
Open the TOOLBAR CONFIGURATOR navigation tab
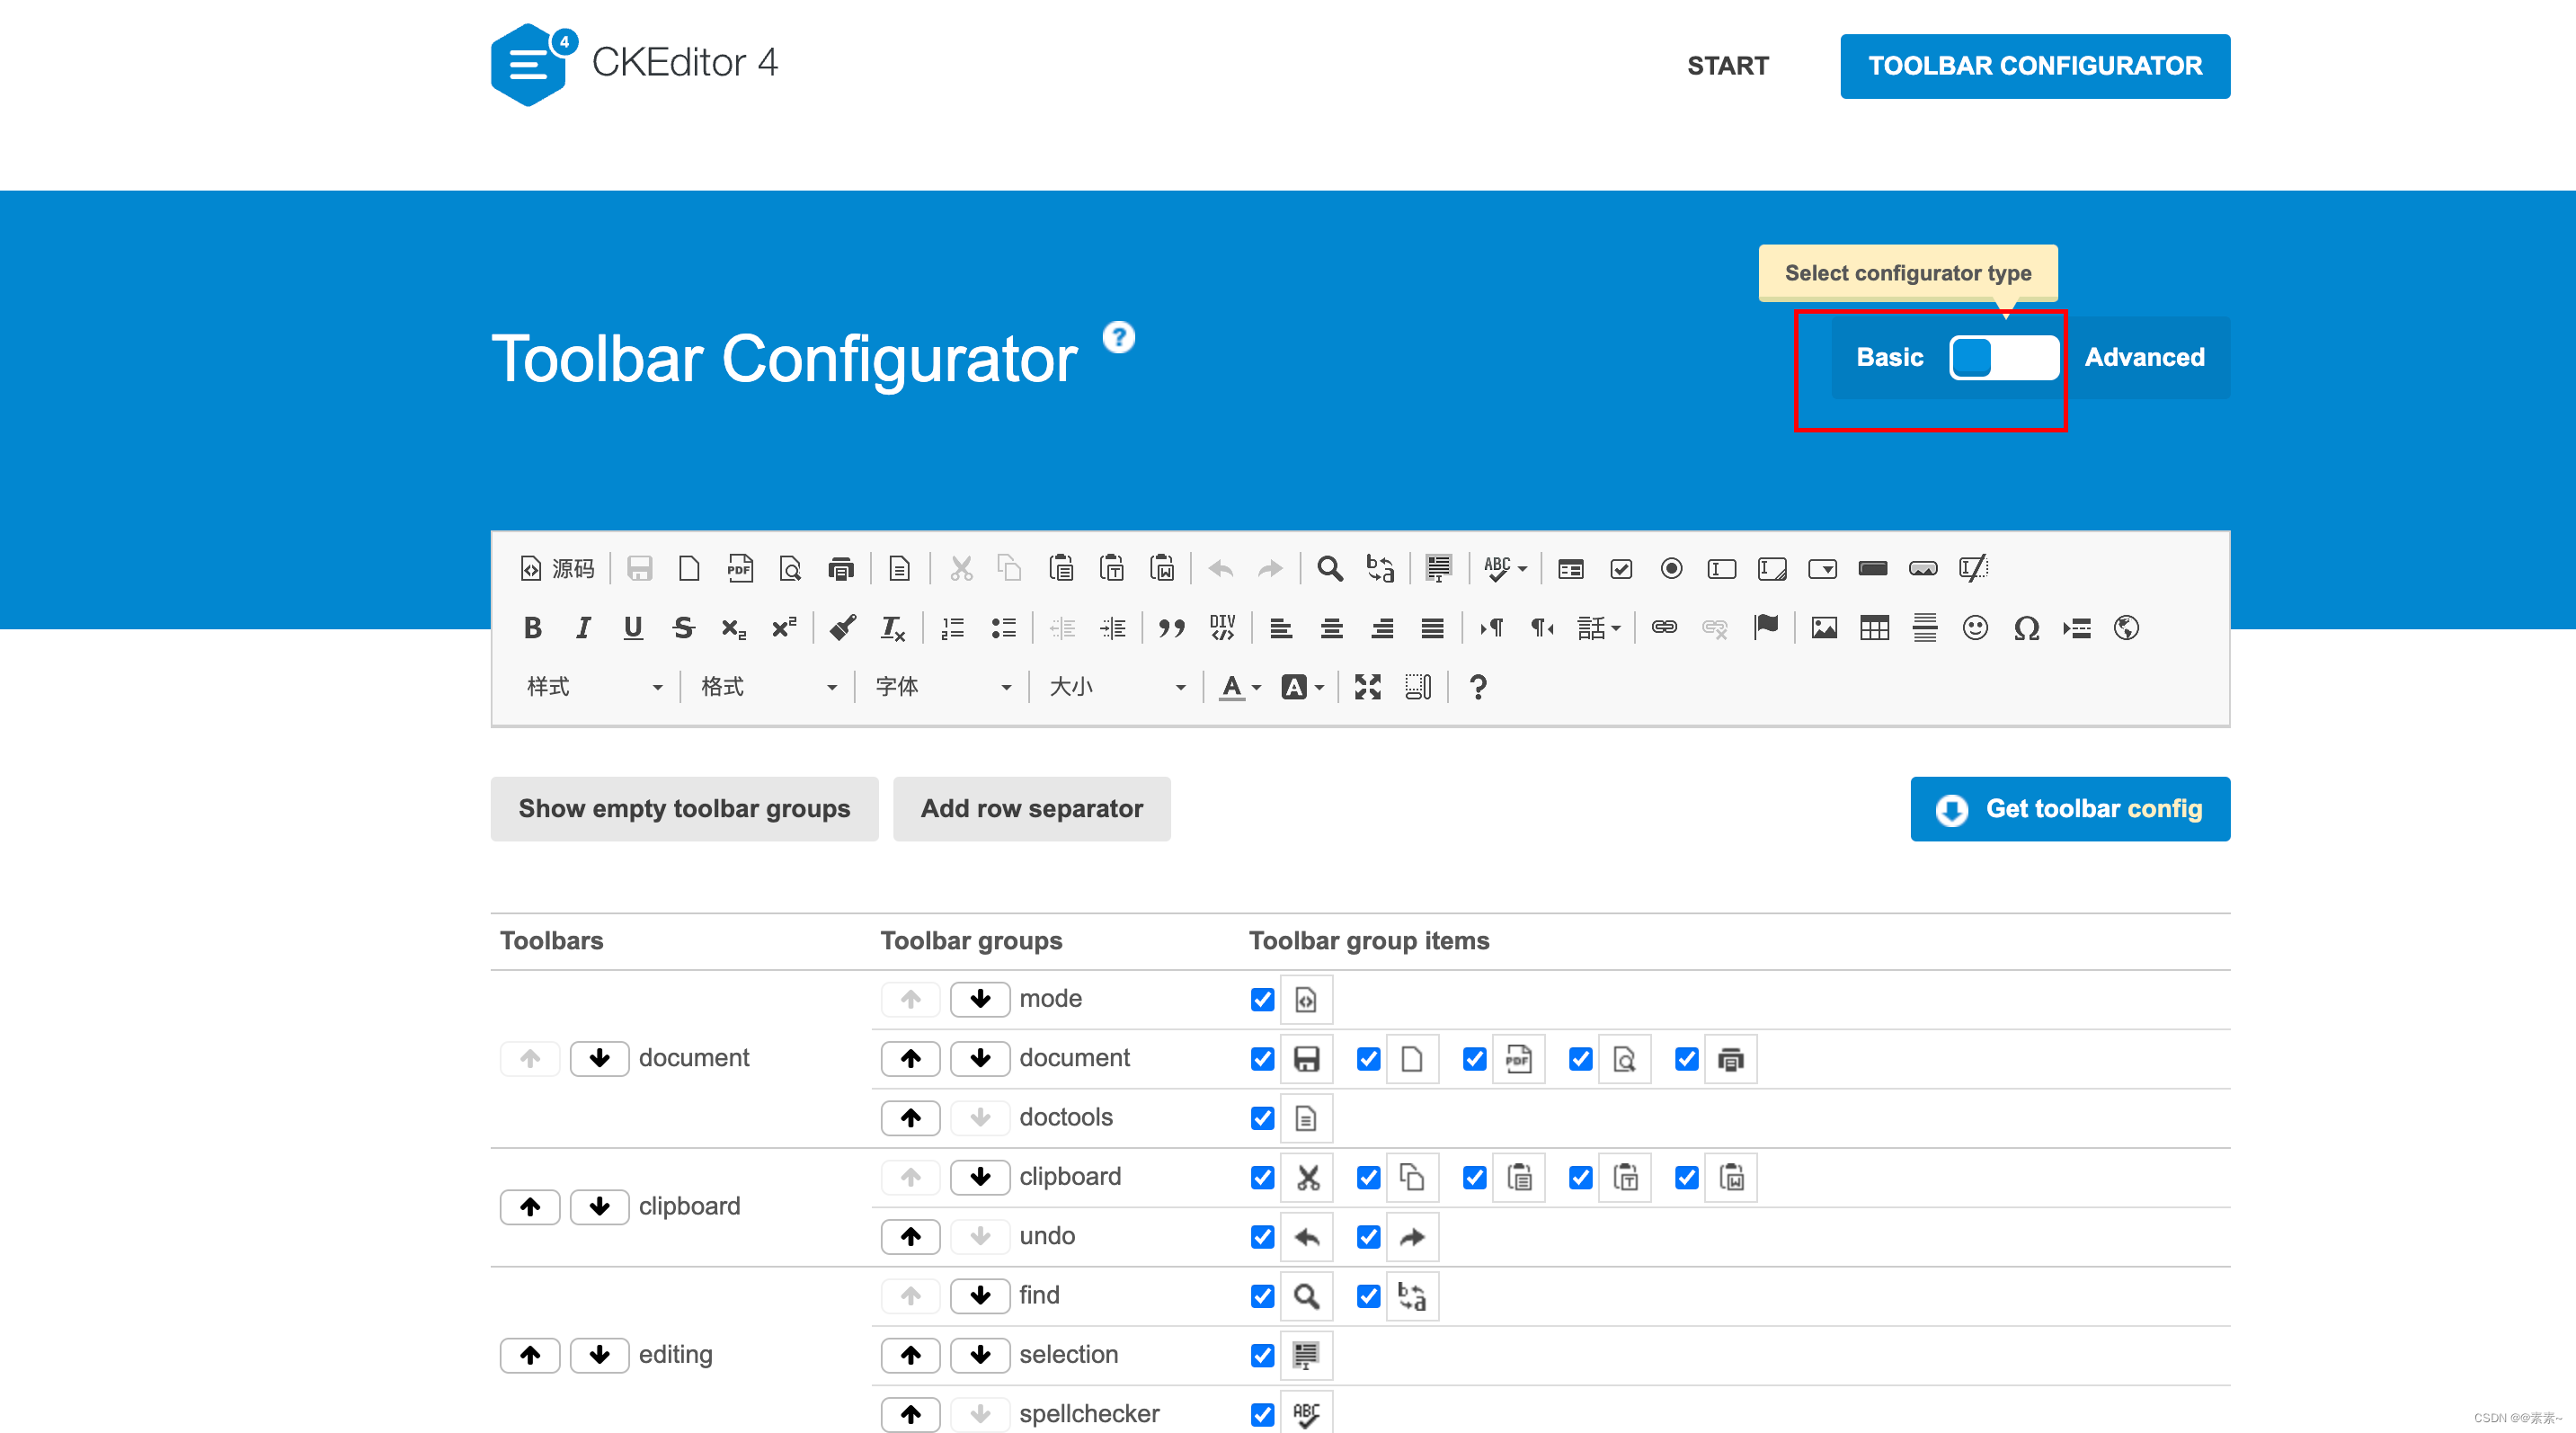click(x=2034, y=66)
